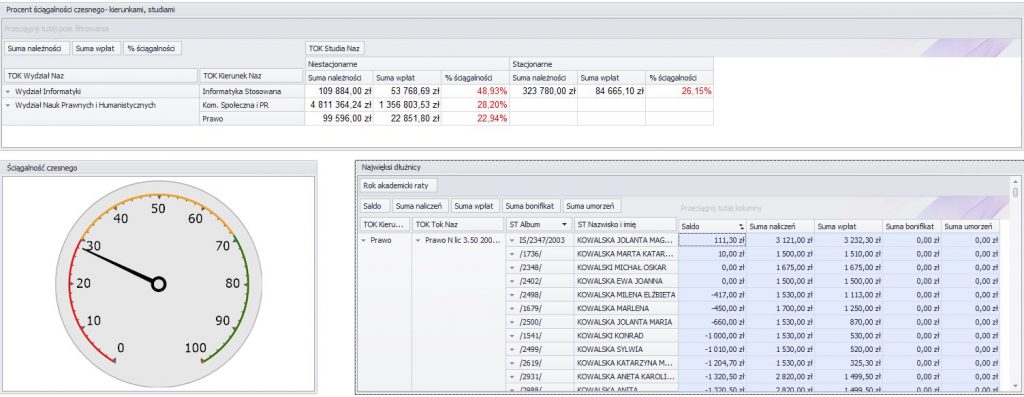1024x397 pixels.
Task: Collapse the IS/2347/2003 album row
Action: pos(513,240)
